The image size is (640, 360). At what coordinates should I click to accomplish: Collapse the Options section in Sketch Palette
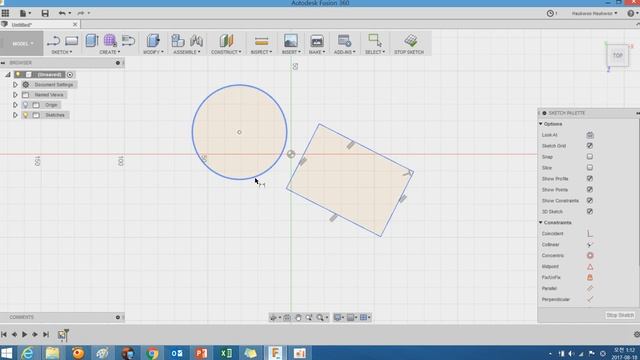click(x=541, y=124)
